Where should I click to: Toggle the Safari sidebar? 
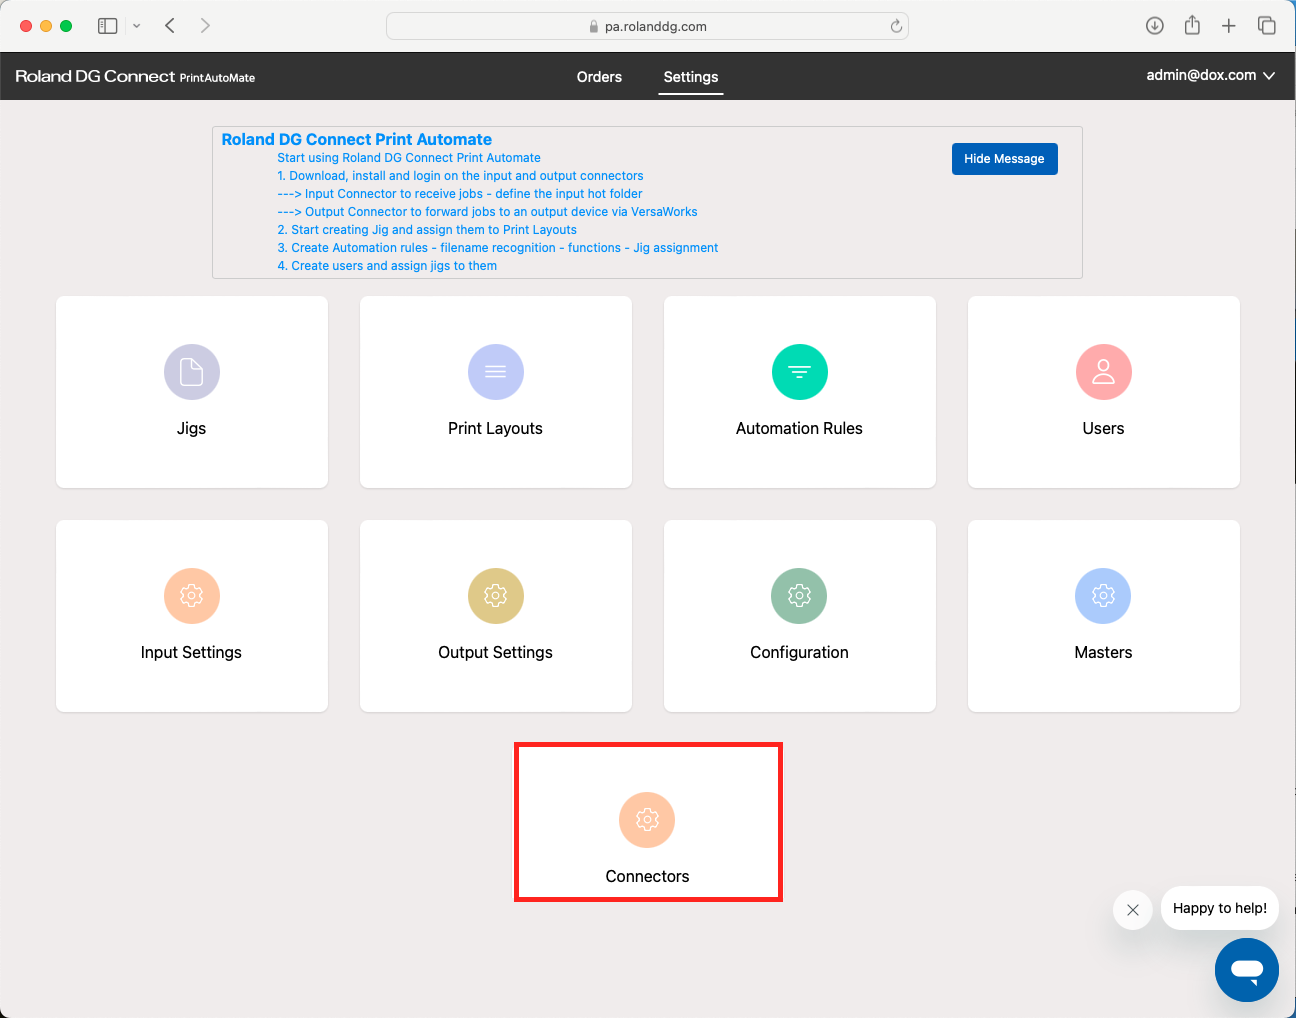pyautogui.click(x=107, y=26)
